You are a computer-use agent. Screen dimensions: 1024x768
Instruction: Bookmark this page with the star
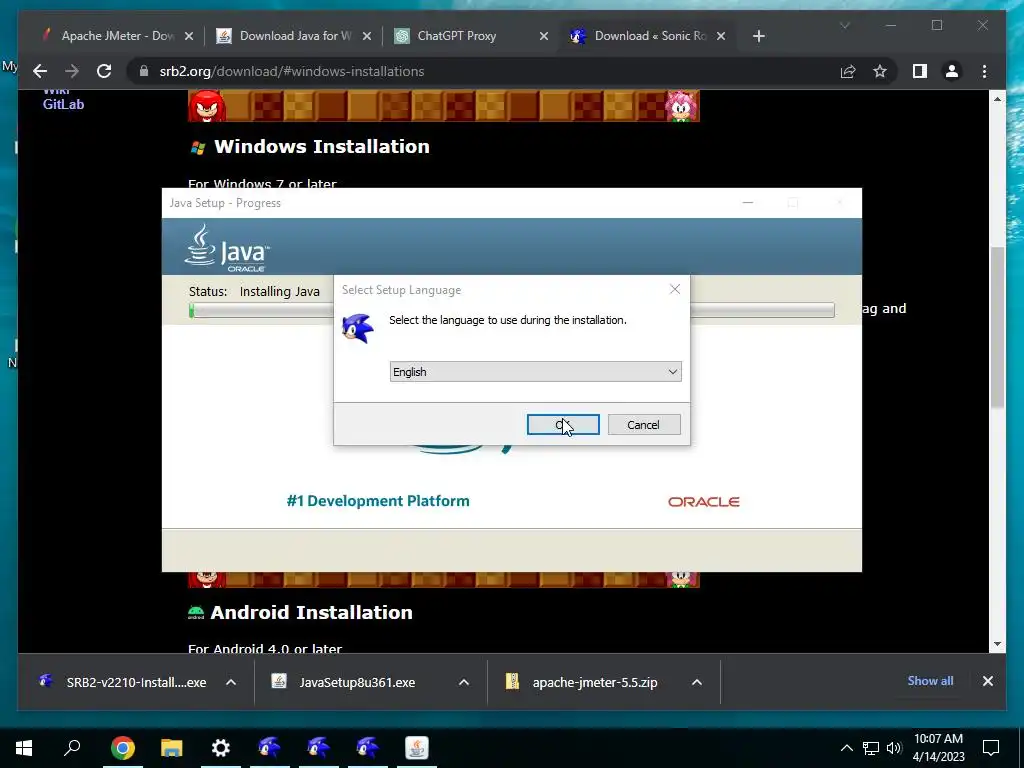[x=880, y=71]
